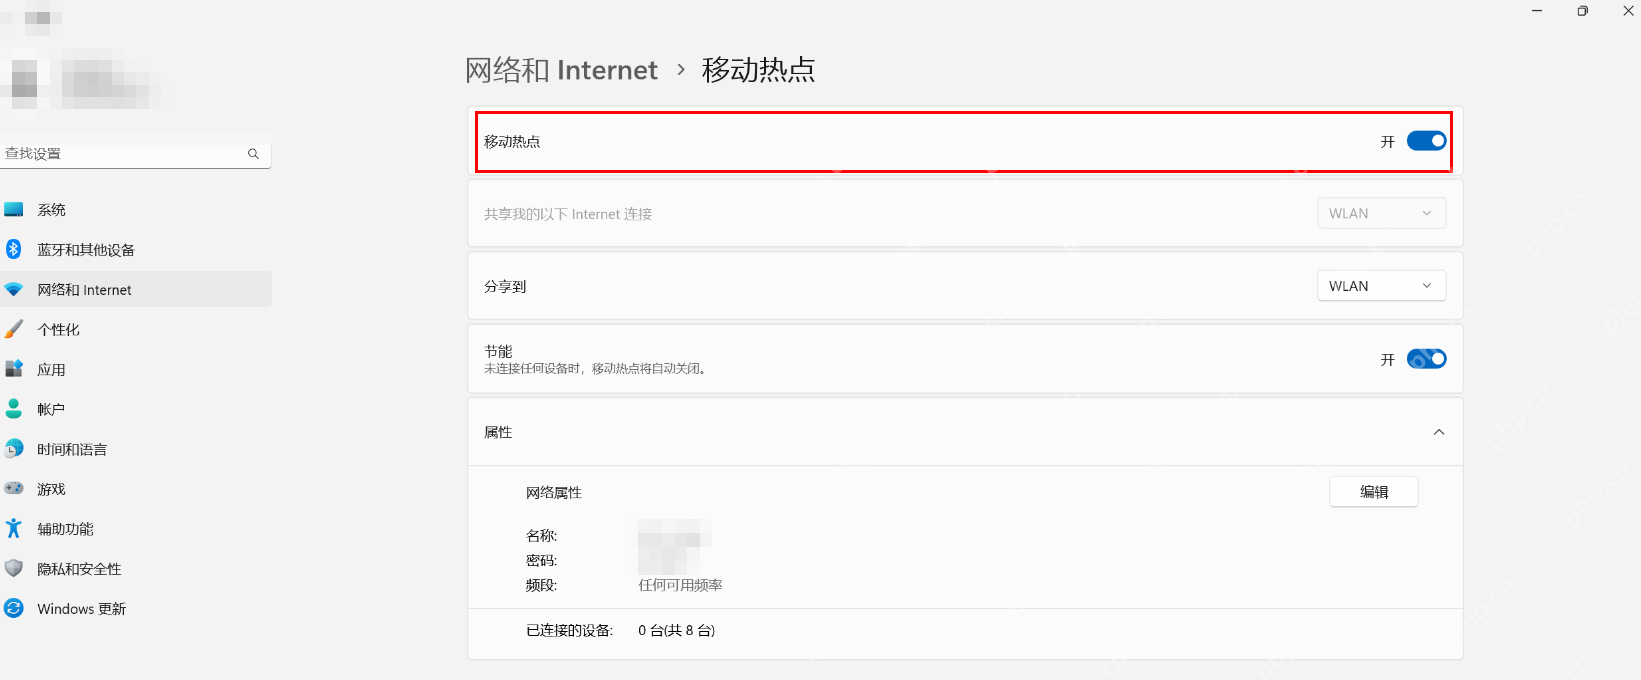Open 游戏 settings category
1641x680 pixels.
click(136, 489)
